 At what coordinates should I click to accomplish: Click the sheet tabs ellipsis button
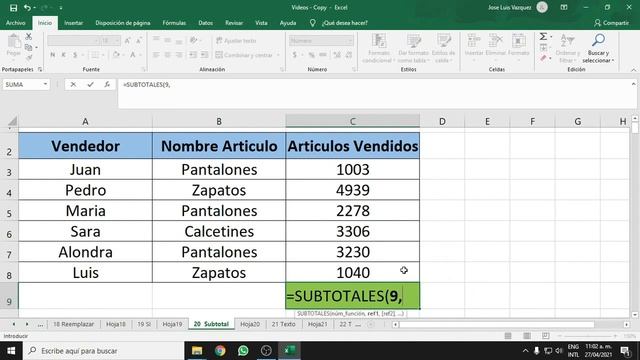coord(40,324)
